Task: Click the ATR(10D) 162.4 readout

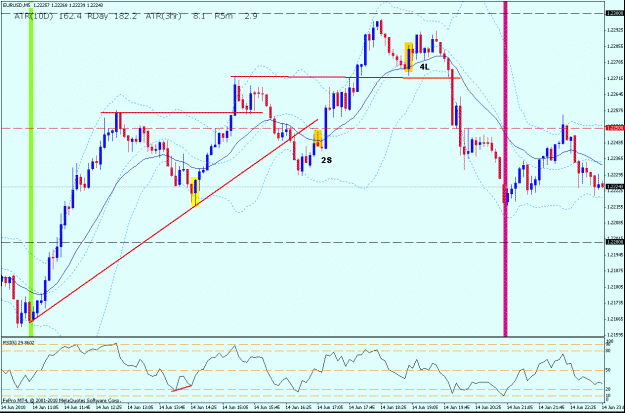Action: click(x=47, y=16)
